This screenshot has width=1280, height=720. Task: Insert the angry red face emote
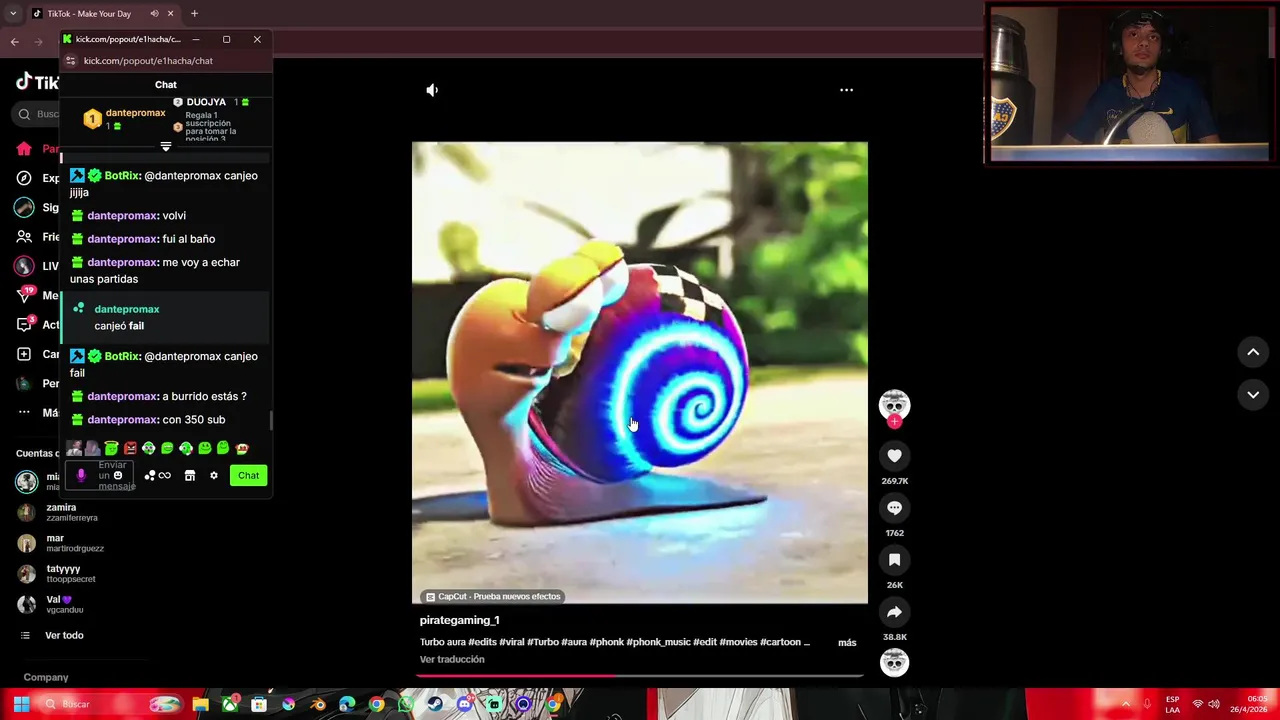[130, 448]
